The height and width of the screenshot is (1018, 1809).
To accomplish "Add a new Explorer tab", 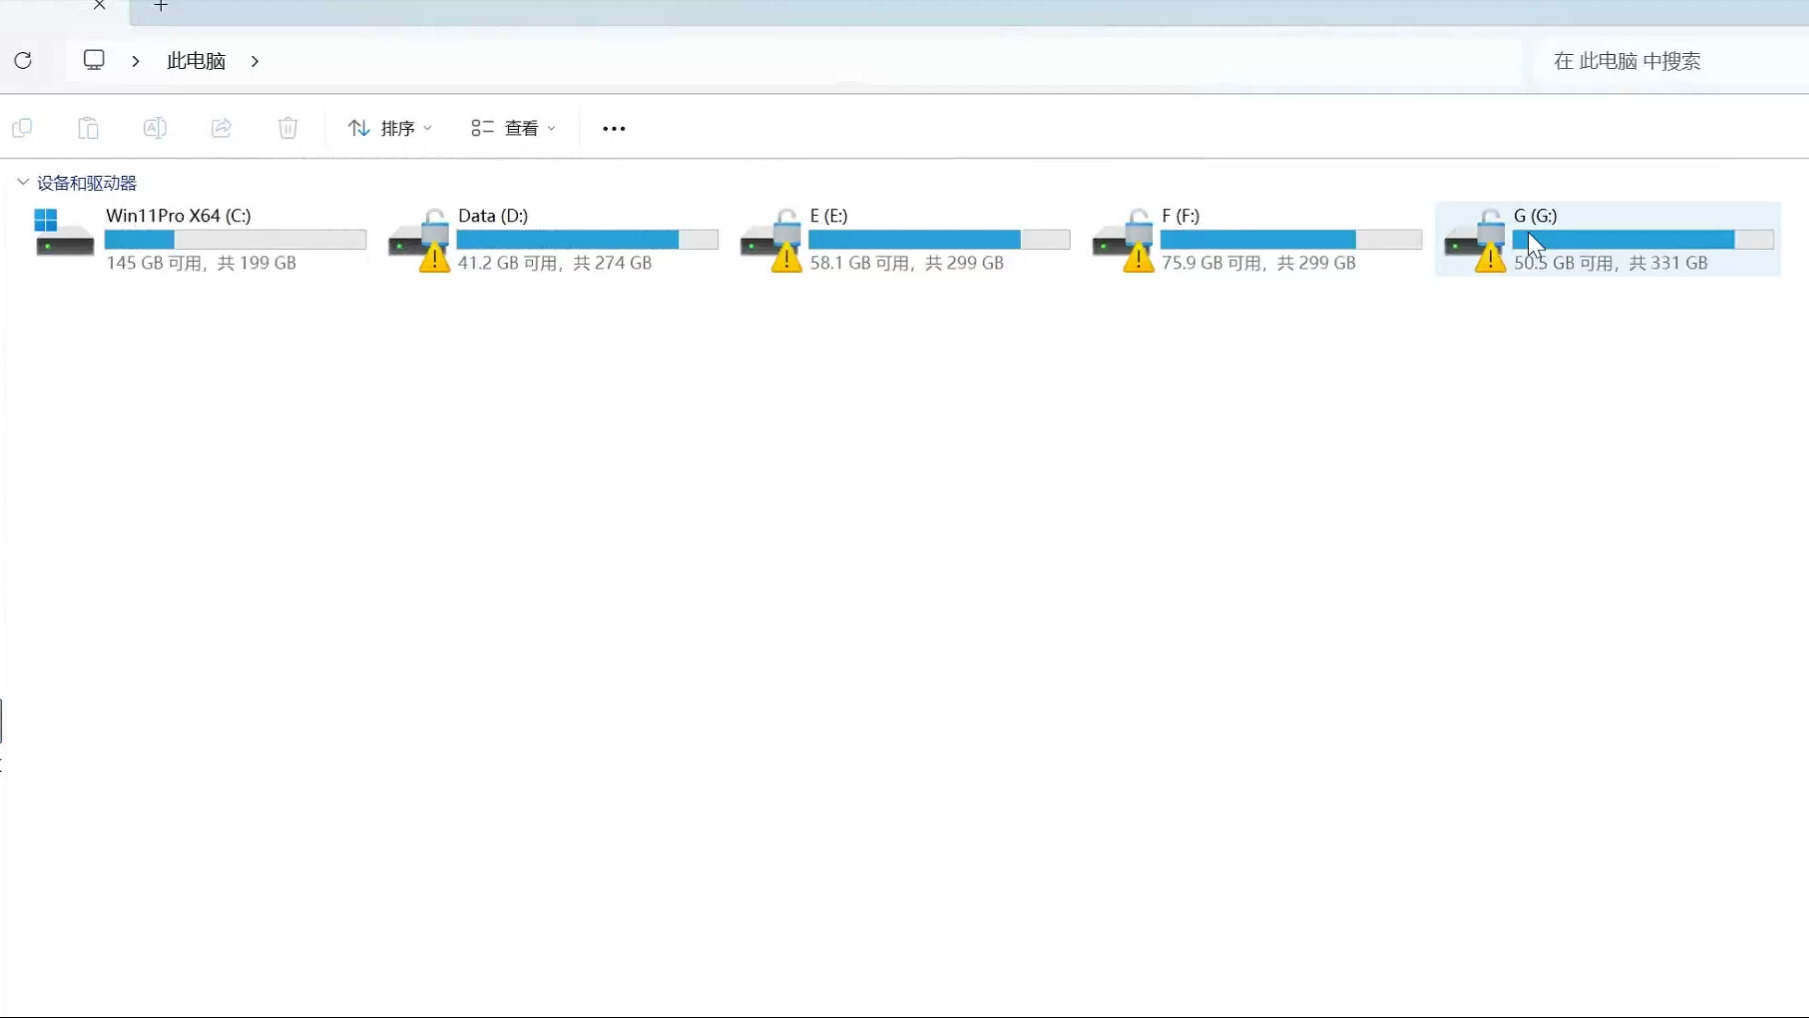I will [161, 6].
